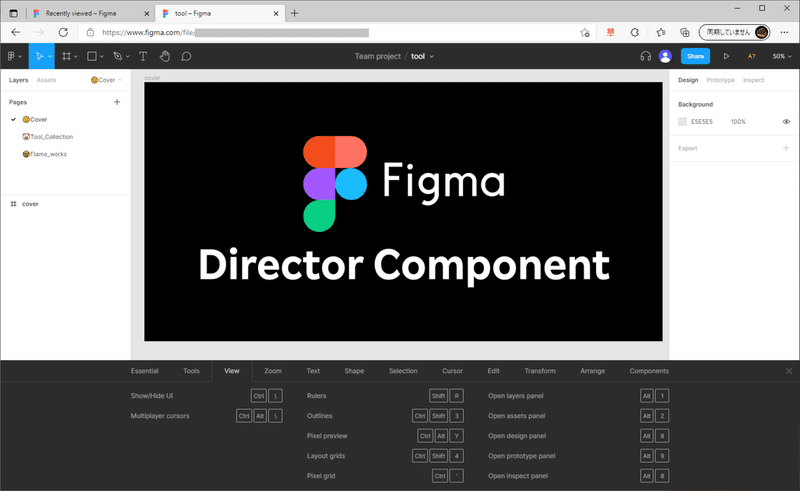Open the Tools shortcuts tab
Screen dimensions: 800x491
(x=191, y=371)
